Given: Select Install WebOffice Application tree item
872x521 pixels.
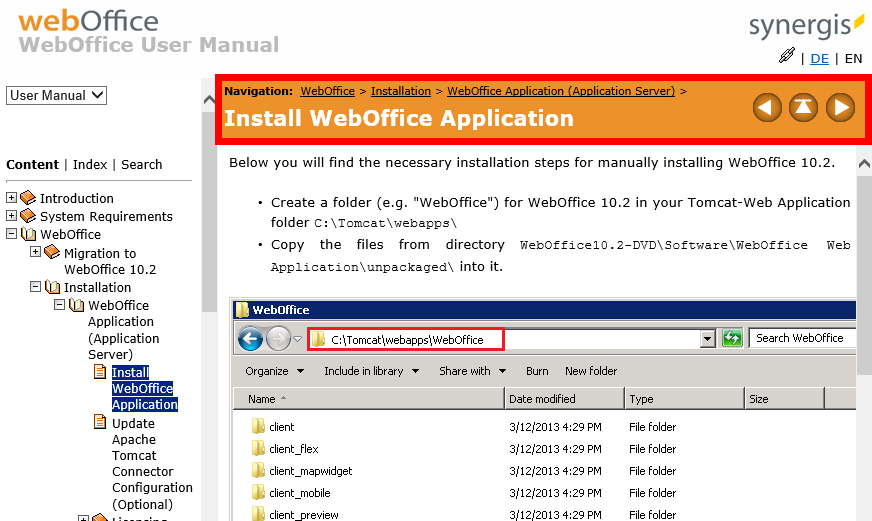Looking at the screenshot, I should tap(143, 388).
